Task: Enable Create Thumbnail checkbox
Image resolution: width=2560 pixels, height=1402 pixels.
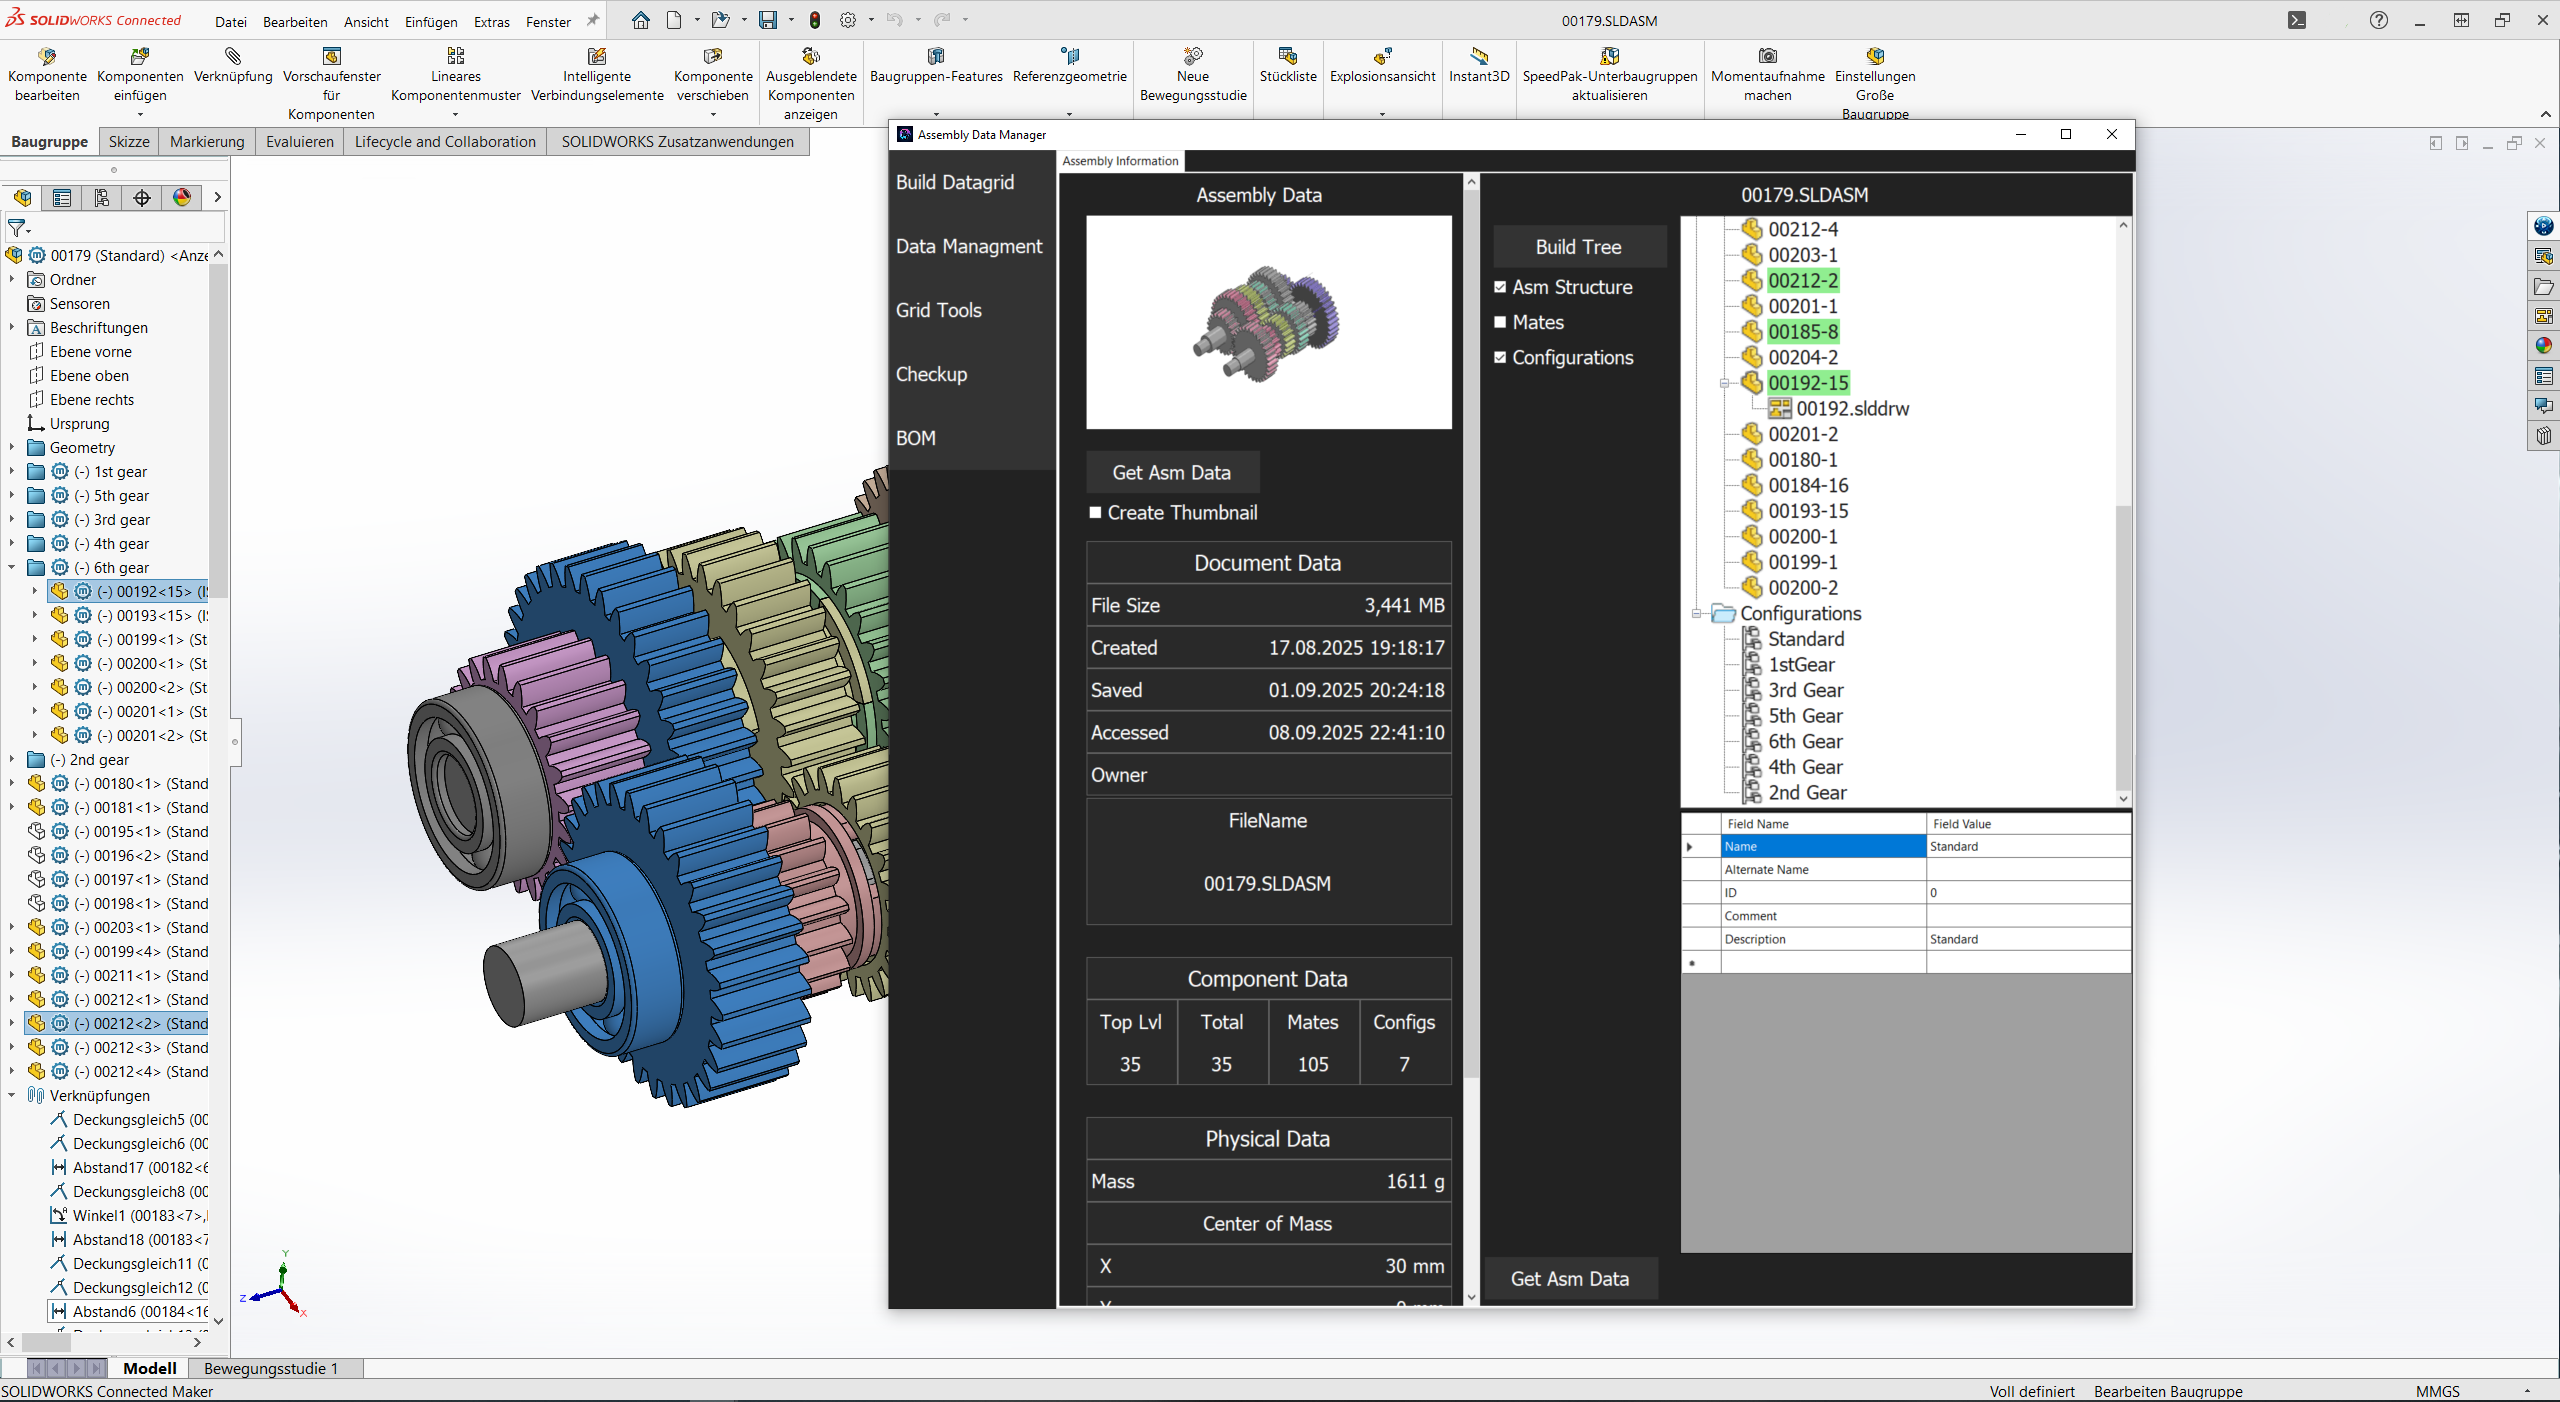Action: [x=1095, y=512]
